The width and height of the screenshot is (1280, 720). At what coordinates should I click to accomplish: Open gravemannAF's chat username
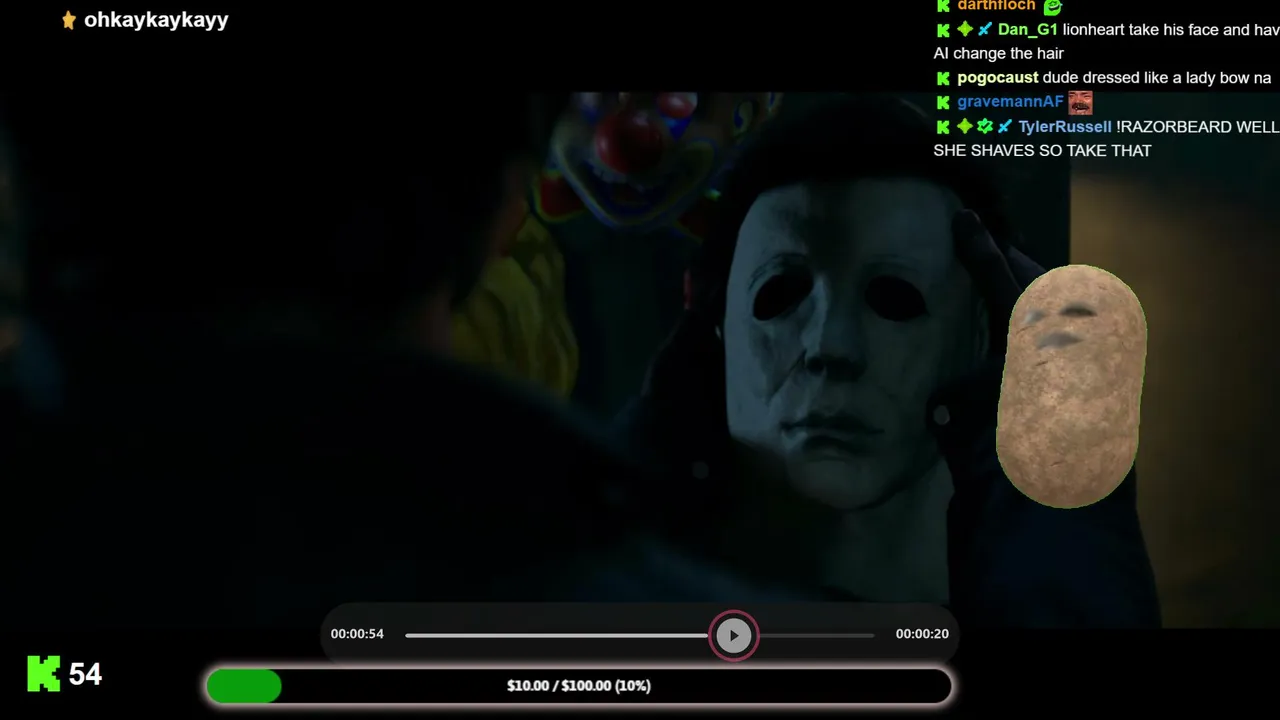pyautogui.click(x=1010, y=102)
